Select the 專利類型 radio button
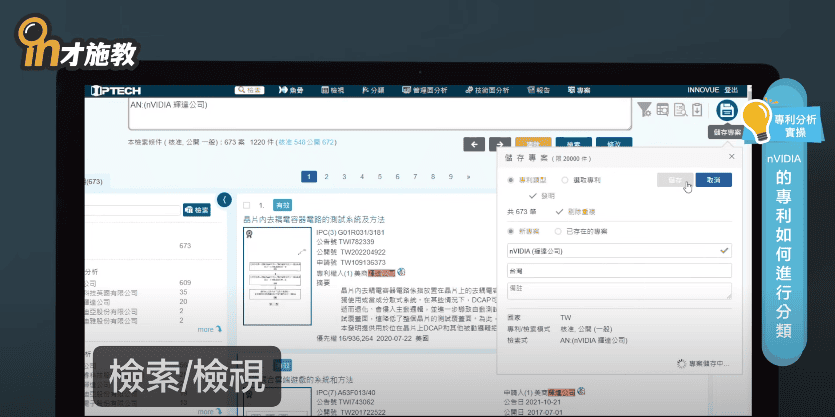This screenshot has width=835, height=417. pyautogui.click(x=511, y=180)
